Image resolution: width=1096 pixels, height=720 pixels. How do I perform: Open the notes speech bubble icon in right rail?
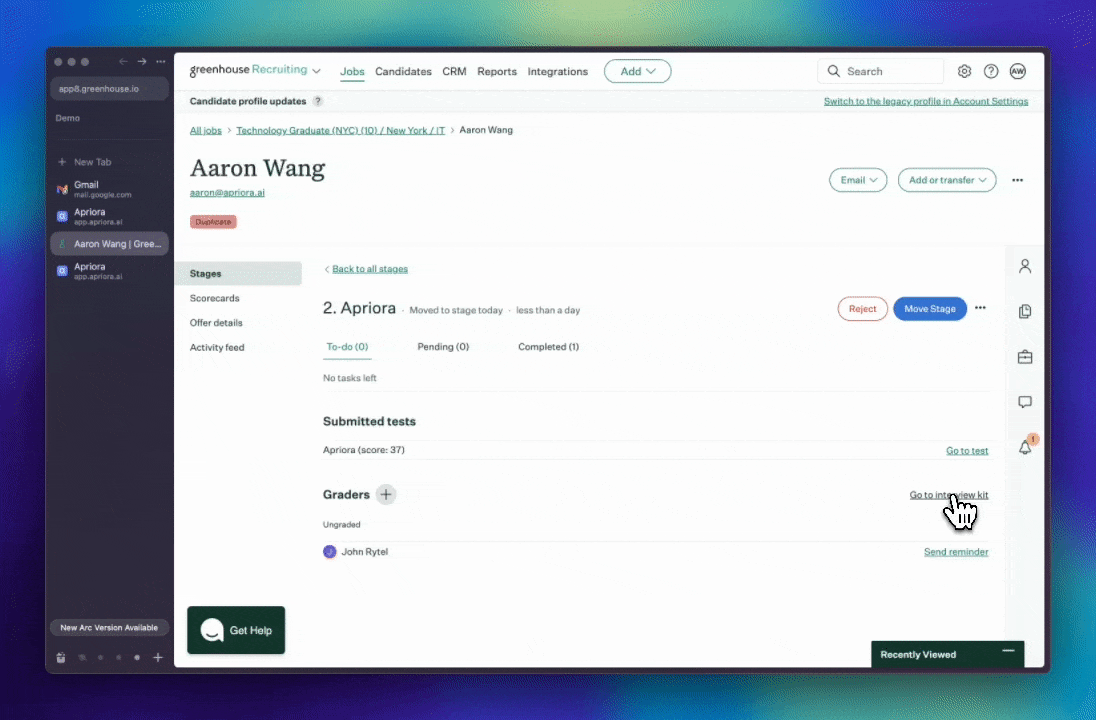pos(1025,402)
